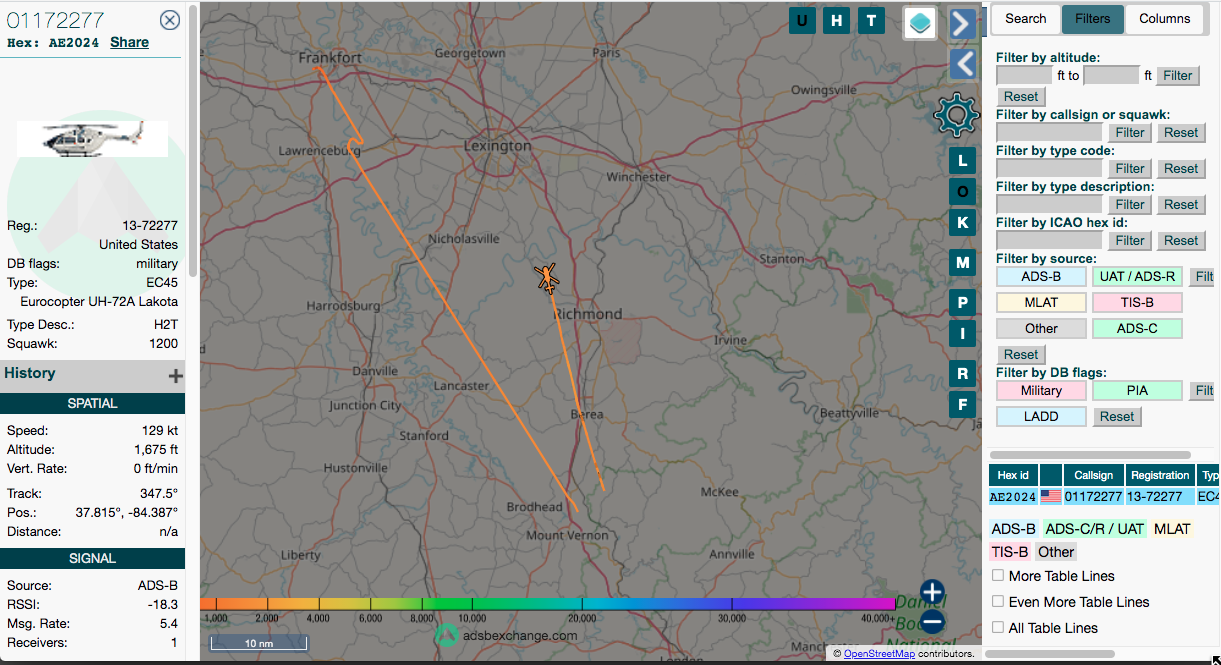
Task: Open the OpenStreetMap contributors link
Action: (879, 654)
